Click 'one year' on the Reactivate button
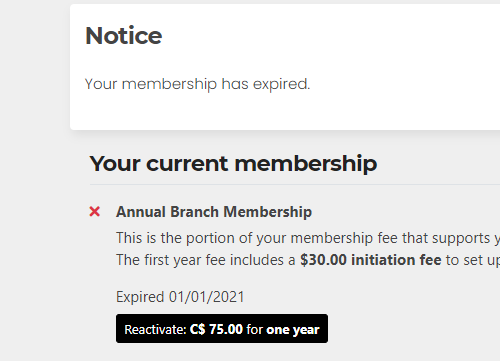 [x=293, y=330]
